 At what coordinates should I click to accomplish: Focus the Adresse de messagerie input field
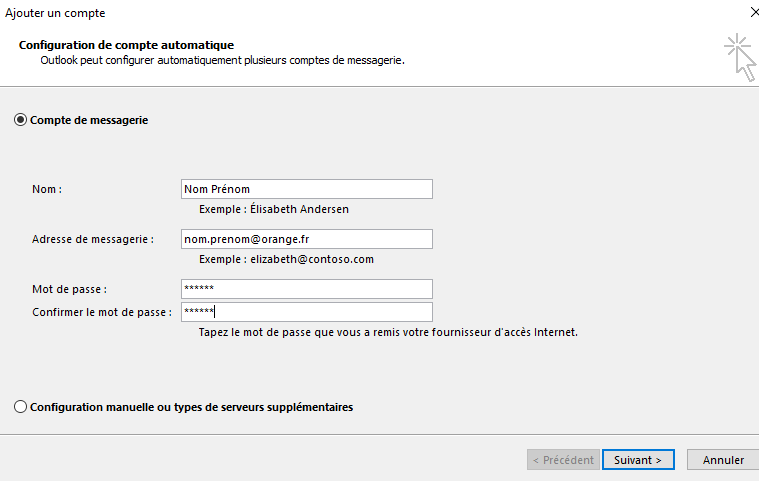tap(306, 239)
